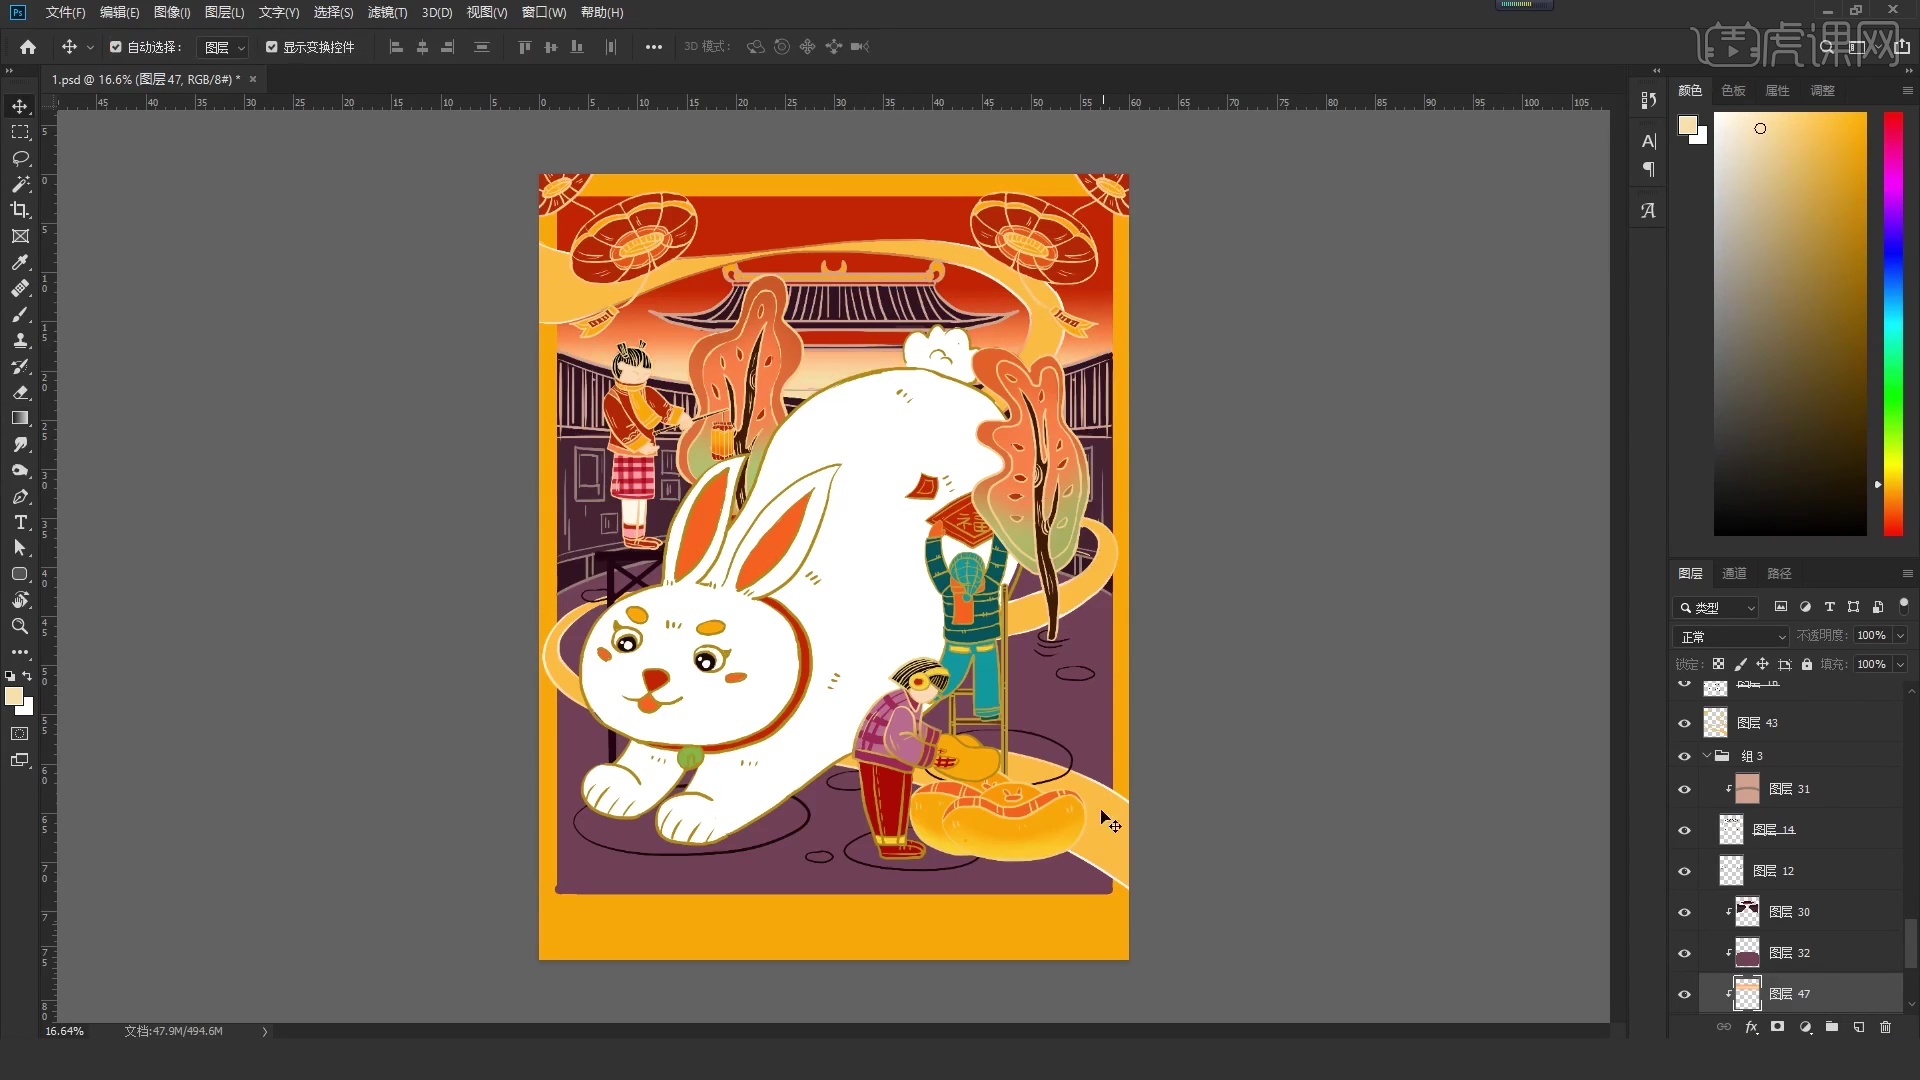Click more options ellipsis in options bar
The width and height of the screenshot is (1920, 1080).
point(654,47)
